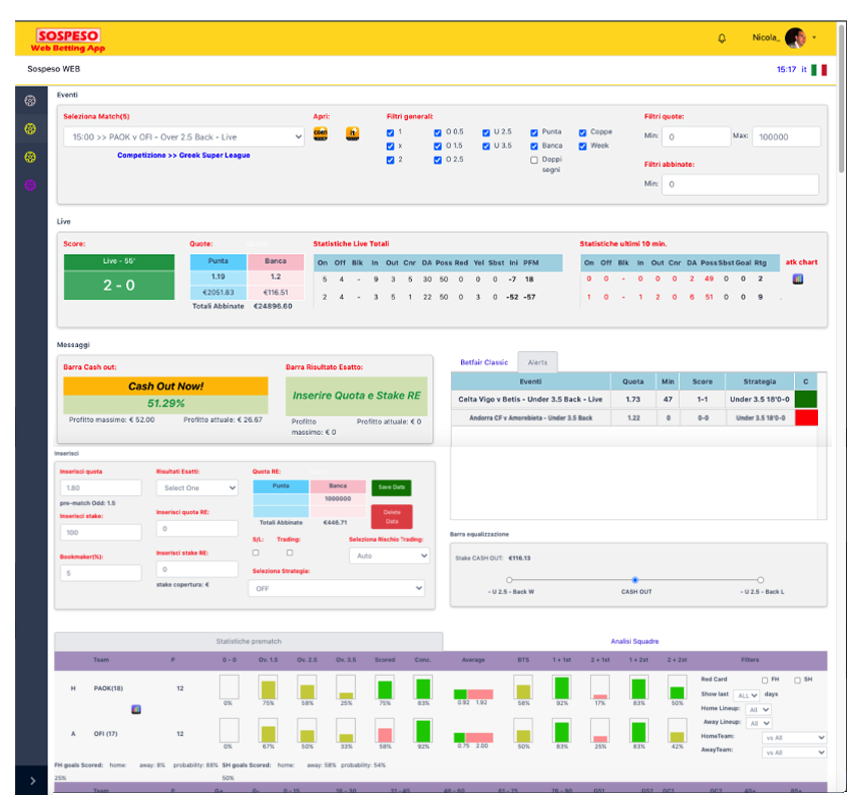The image size is (864, 802).
Task: Click the Inserisci quota input field
Action: [100, 488]
